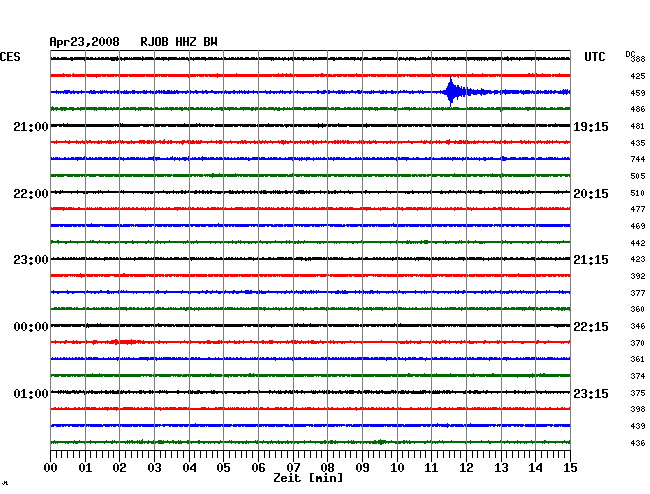
Task: Click the DC offset value "374"
Action: click(638, 376)
